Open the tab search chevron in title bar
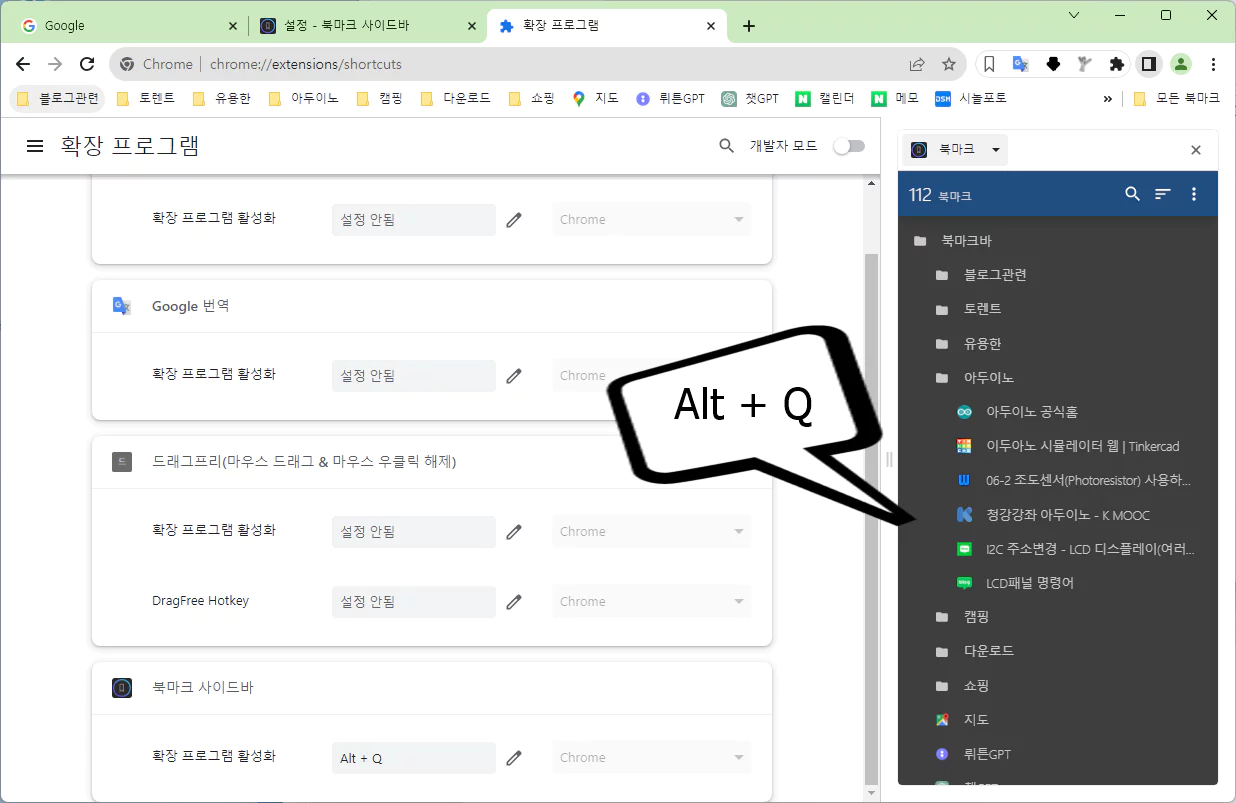Screen dimensions: 1236x803 (1074, 15)
